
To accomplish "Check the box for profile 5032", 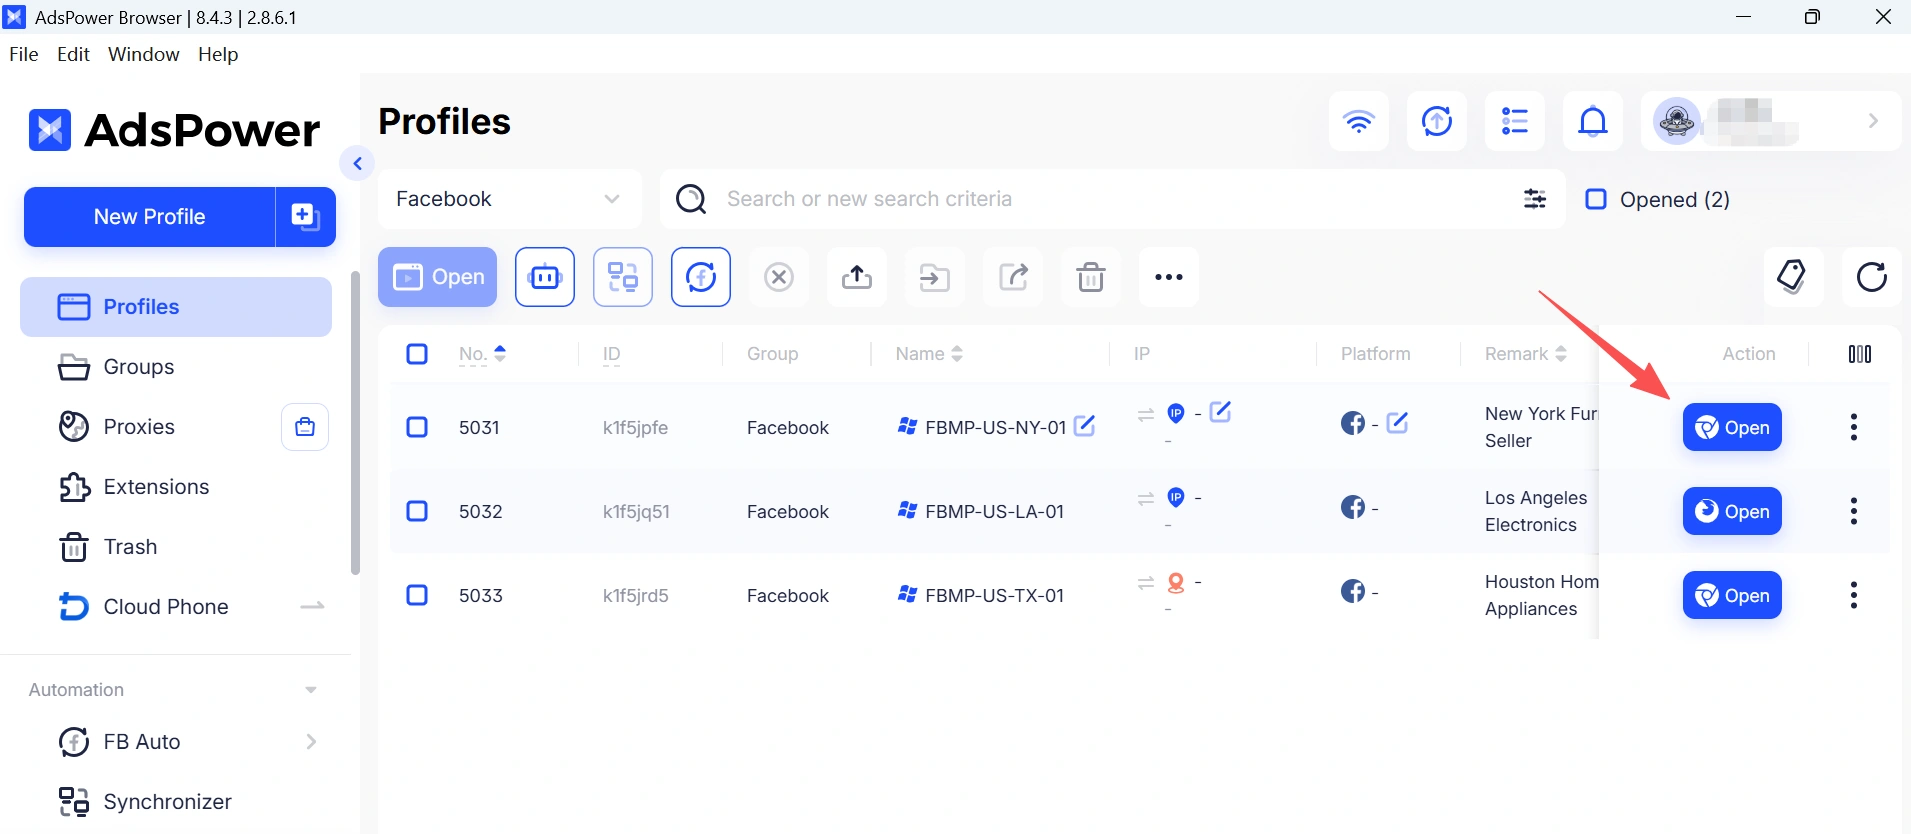I will click(x=417, y=511).
